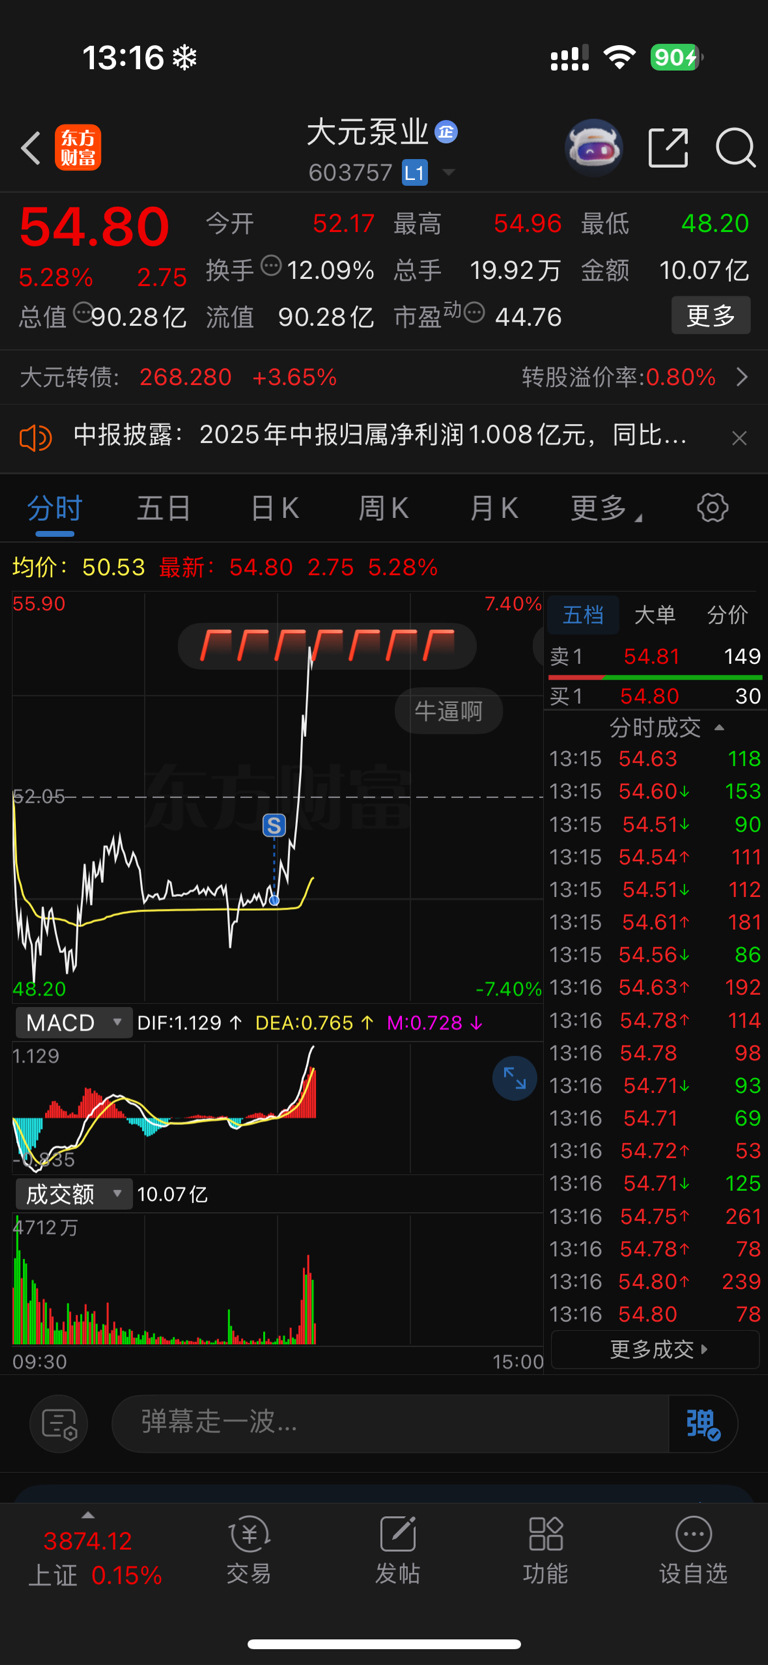769x1665 pixels.
Task: Tap the 卖1 54.81 quote row
Action: [655, 656]
